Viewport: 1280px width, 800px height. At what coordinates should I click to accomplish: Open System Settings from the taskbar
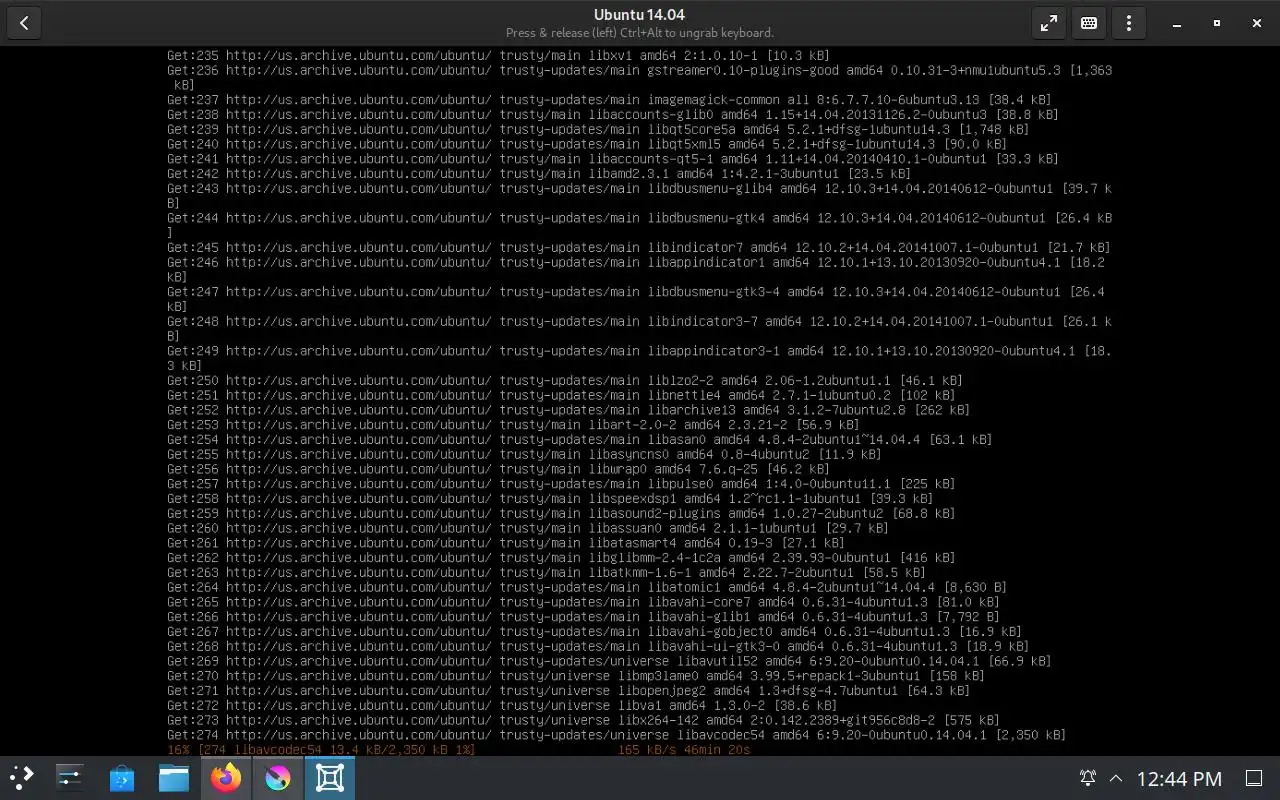coord(70,778)
